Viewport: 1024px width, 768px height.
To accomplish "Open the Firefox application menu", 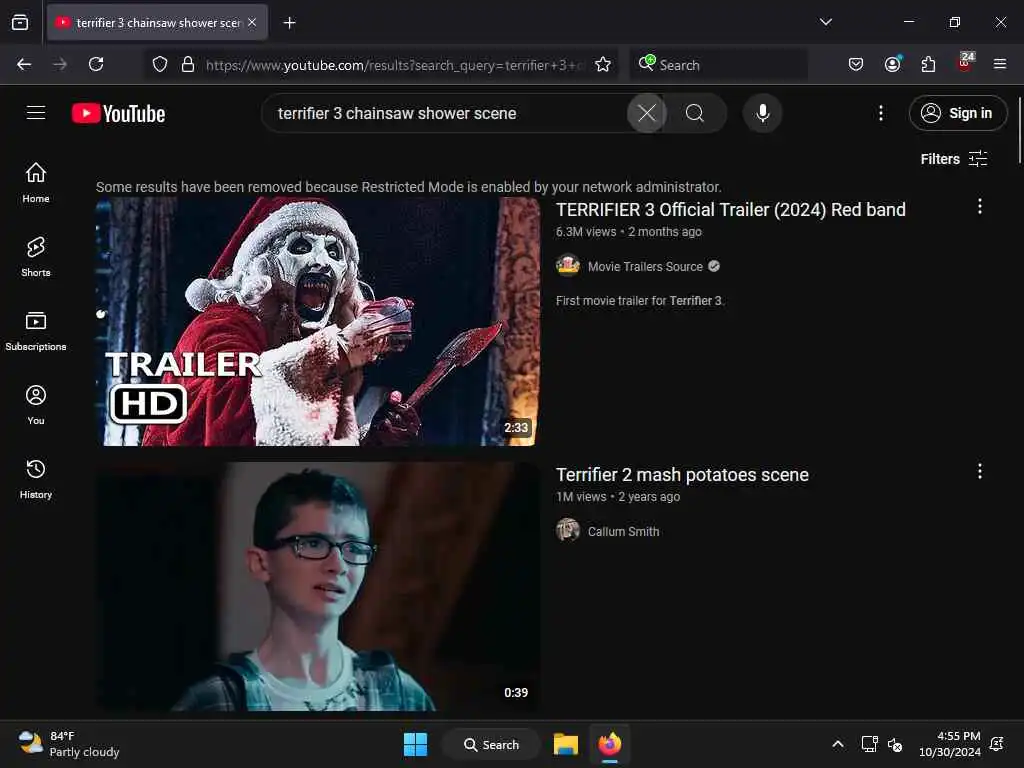I will [1000, 64].
